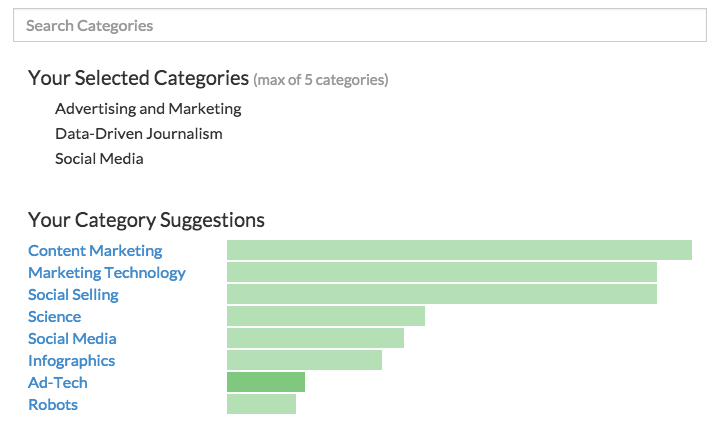Select the Robots category link

click(52, 404)
